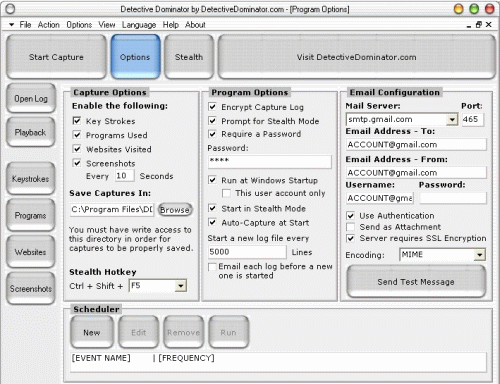Disable Screenshots capture checkbox

click(x=77, y=163)
